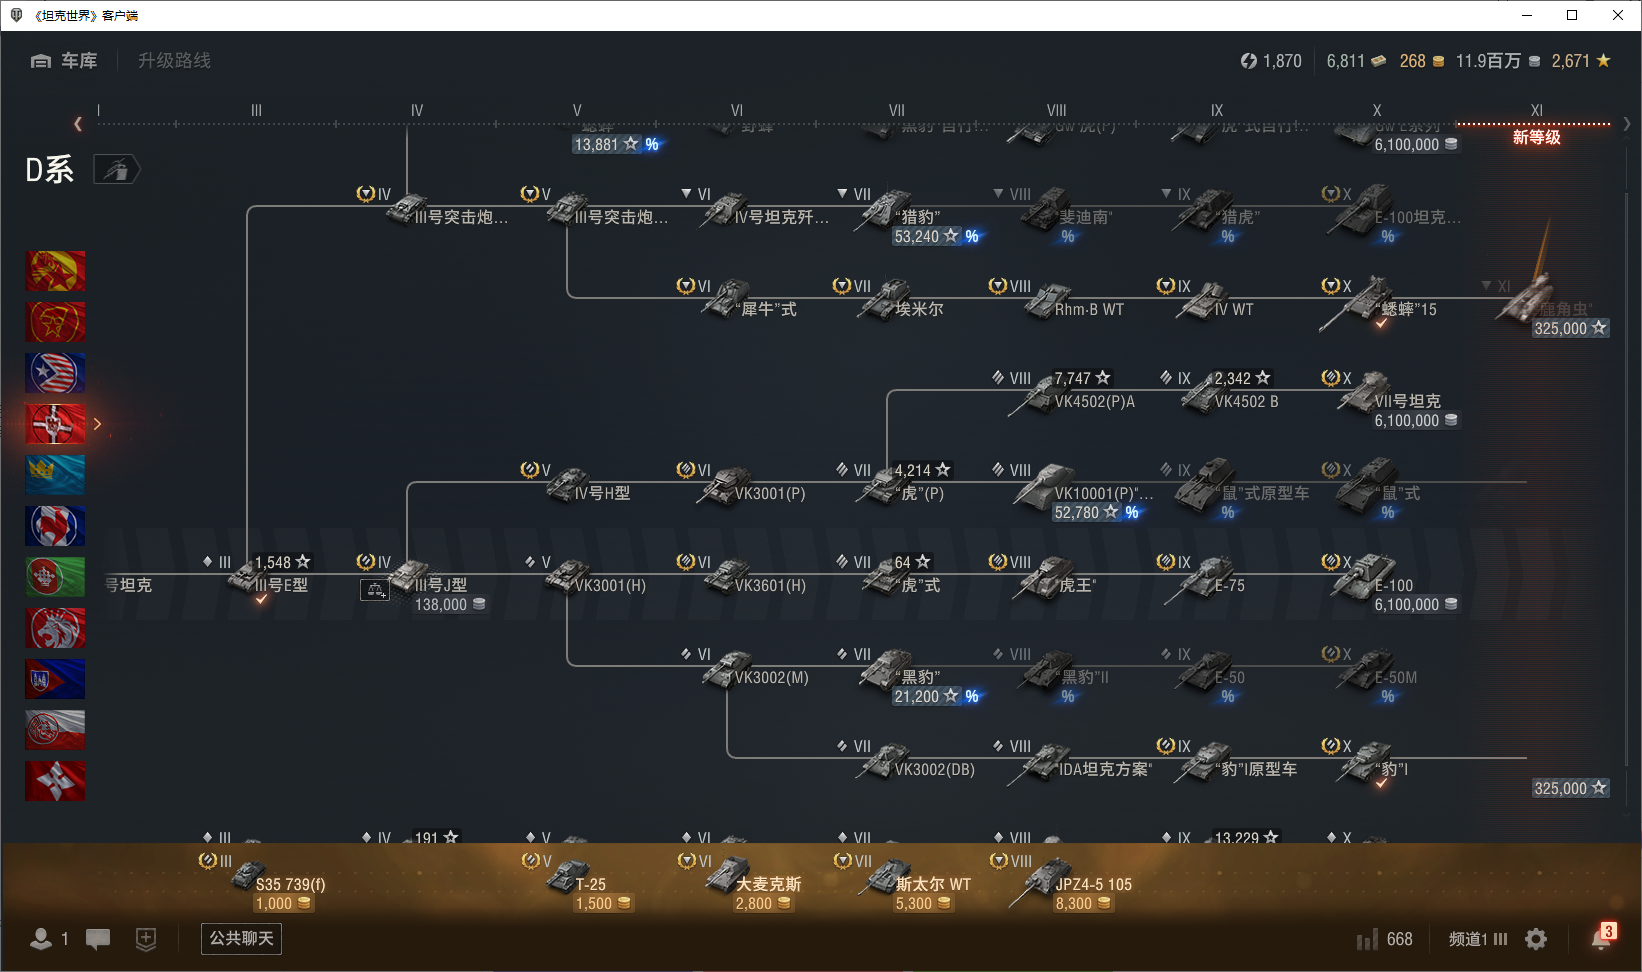
Task: Select the "猎豹" tank destroyer node
Action: point(900,214)
